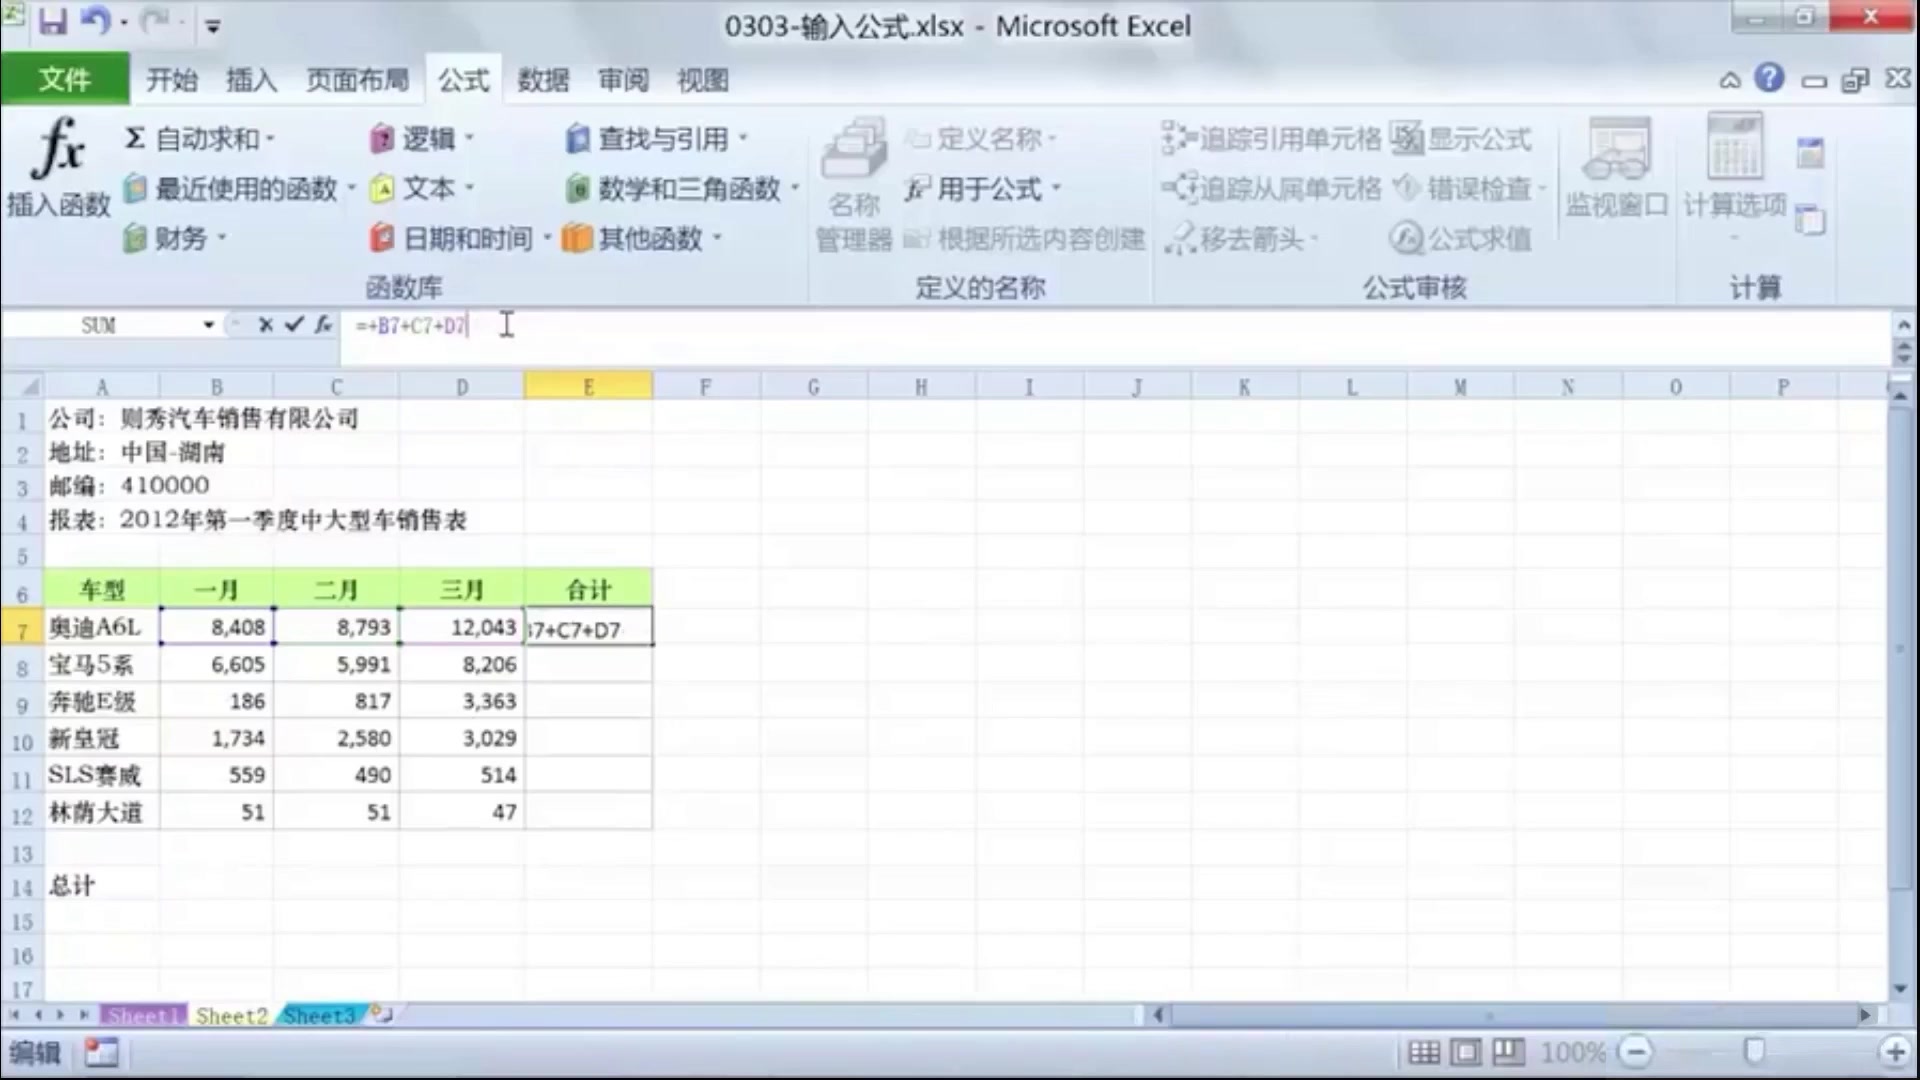Click cell containing 3,363
The height and width of the screenshot is (1080, 1920).
[x=462, y=701]
